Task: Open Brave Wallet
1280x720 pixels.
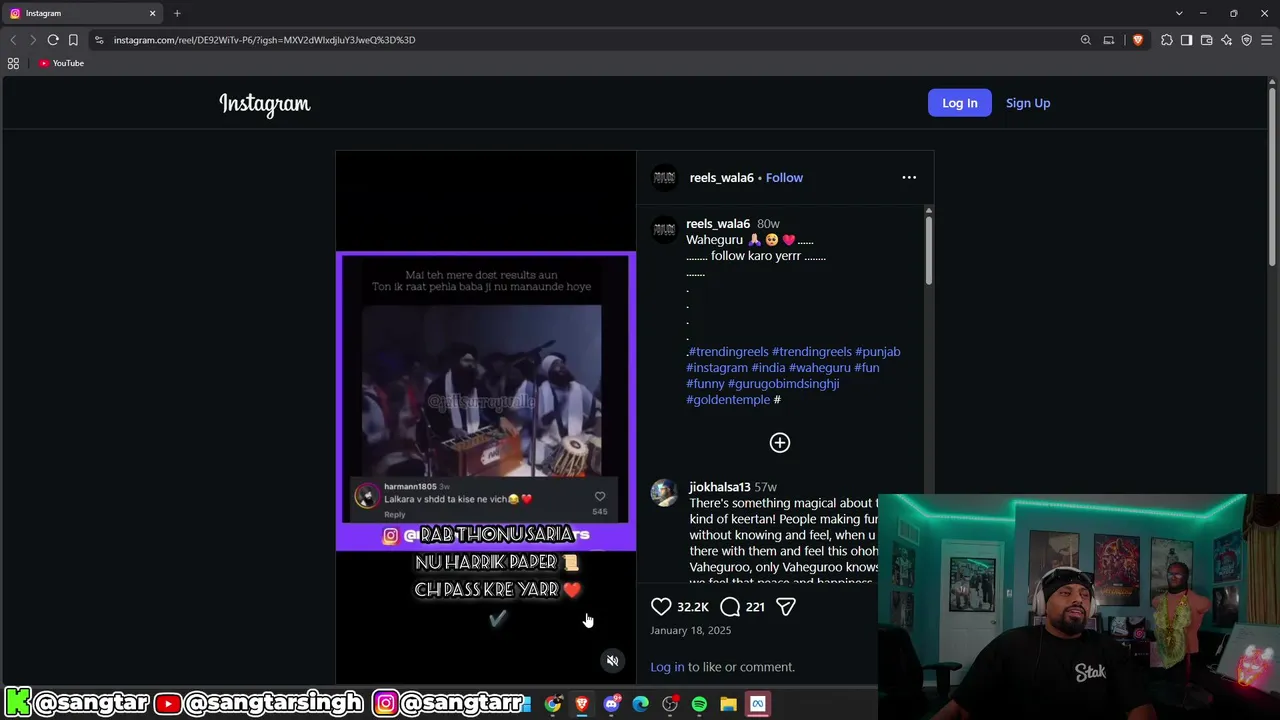Action: pyautogui.click(x=1207, y=40)
